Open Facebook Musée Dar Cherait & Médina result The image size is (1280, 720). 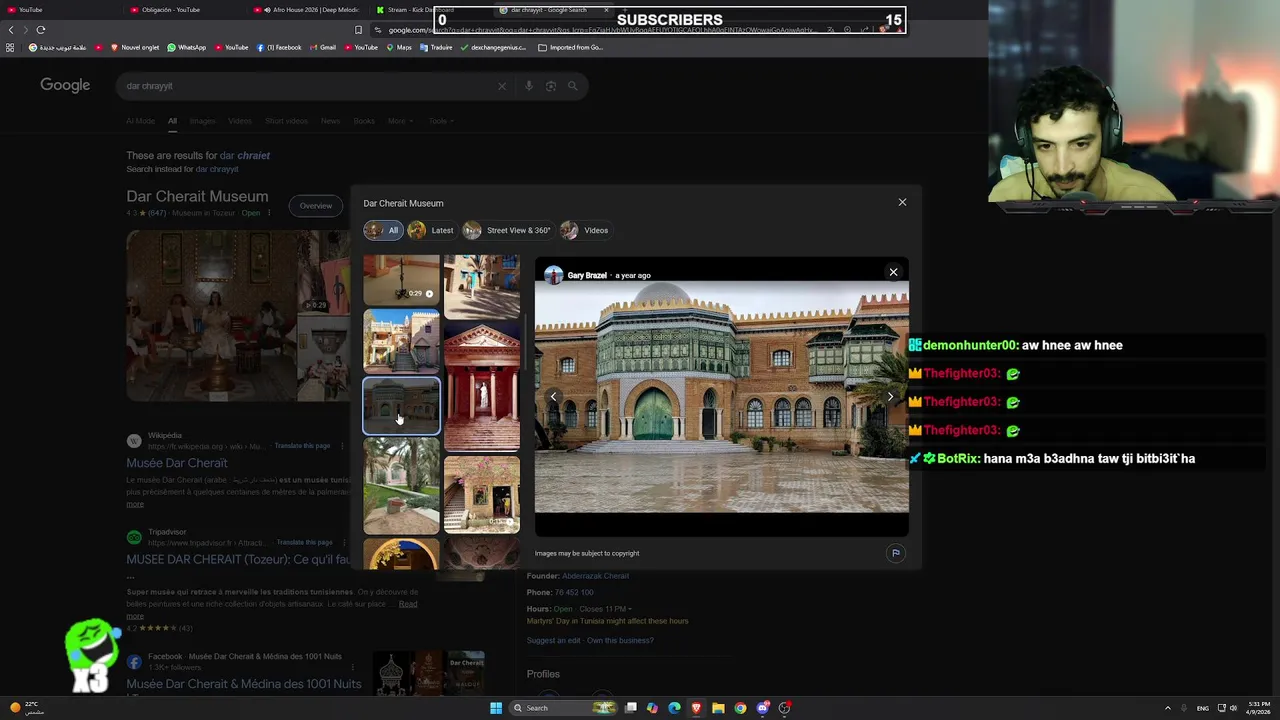[244, 684]
